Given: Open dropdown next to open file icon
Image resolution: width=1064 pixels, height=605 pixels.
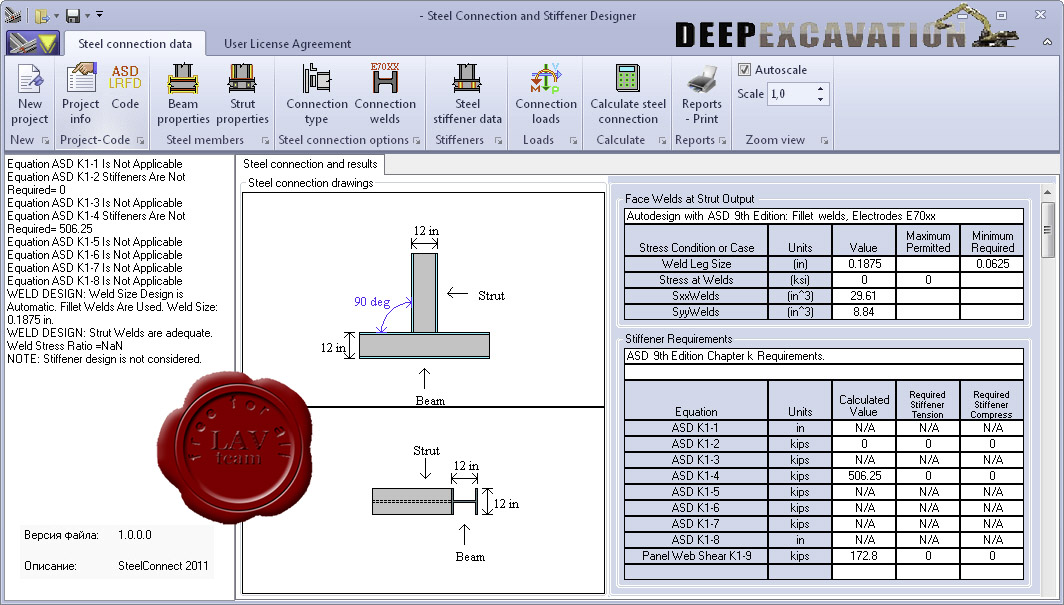Looking at the screenshot, I should [x=56, y=16].
